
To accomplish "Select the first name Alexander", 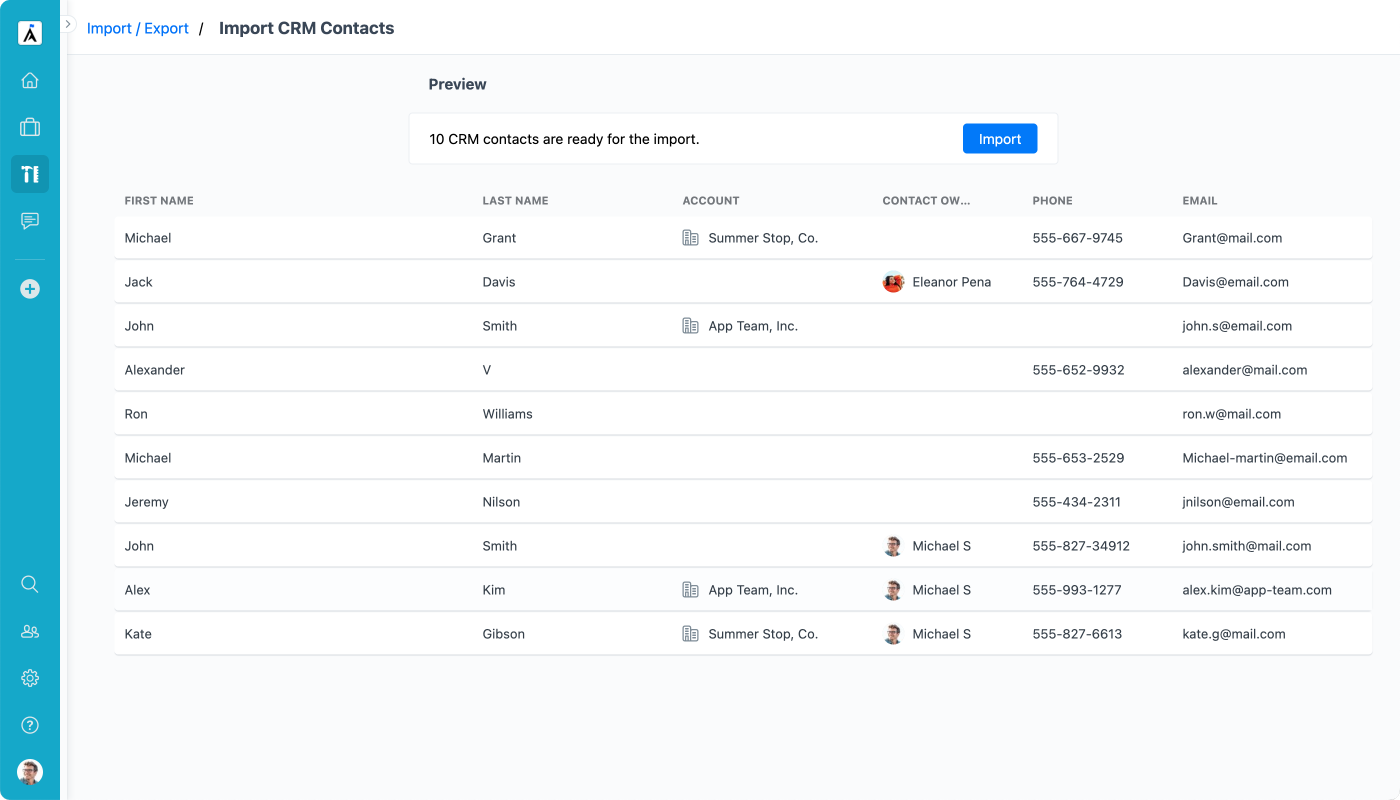I will 155,370.
